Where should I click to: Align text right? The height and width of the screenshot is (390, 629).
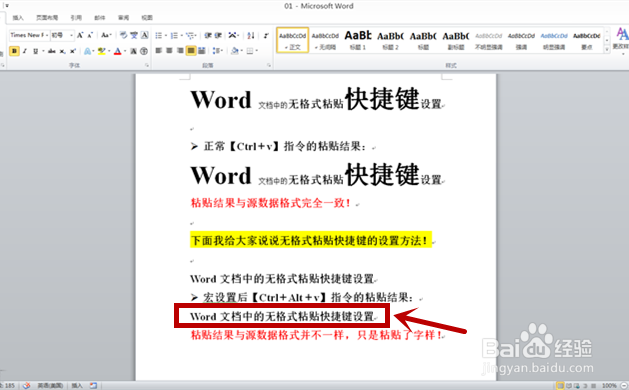pos(180,51)
